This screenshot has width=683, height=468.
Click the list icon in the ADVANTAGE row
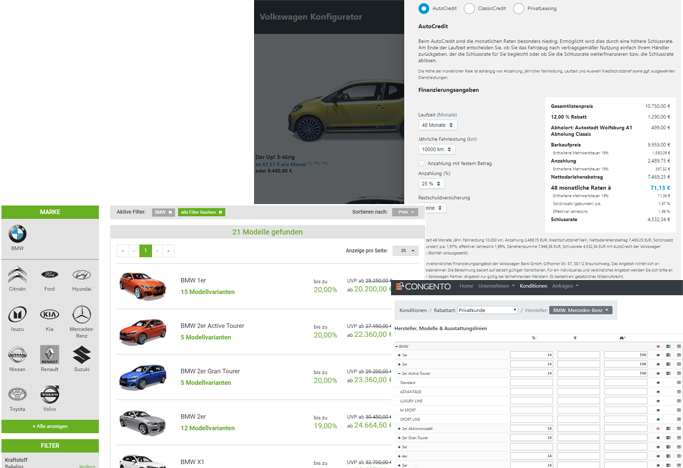[679, 392]
